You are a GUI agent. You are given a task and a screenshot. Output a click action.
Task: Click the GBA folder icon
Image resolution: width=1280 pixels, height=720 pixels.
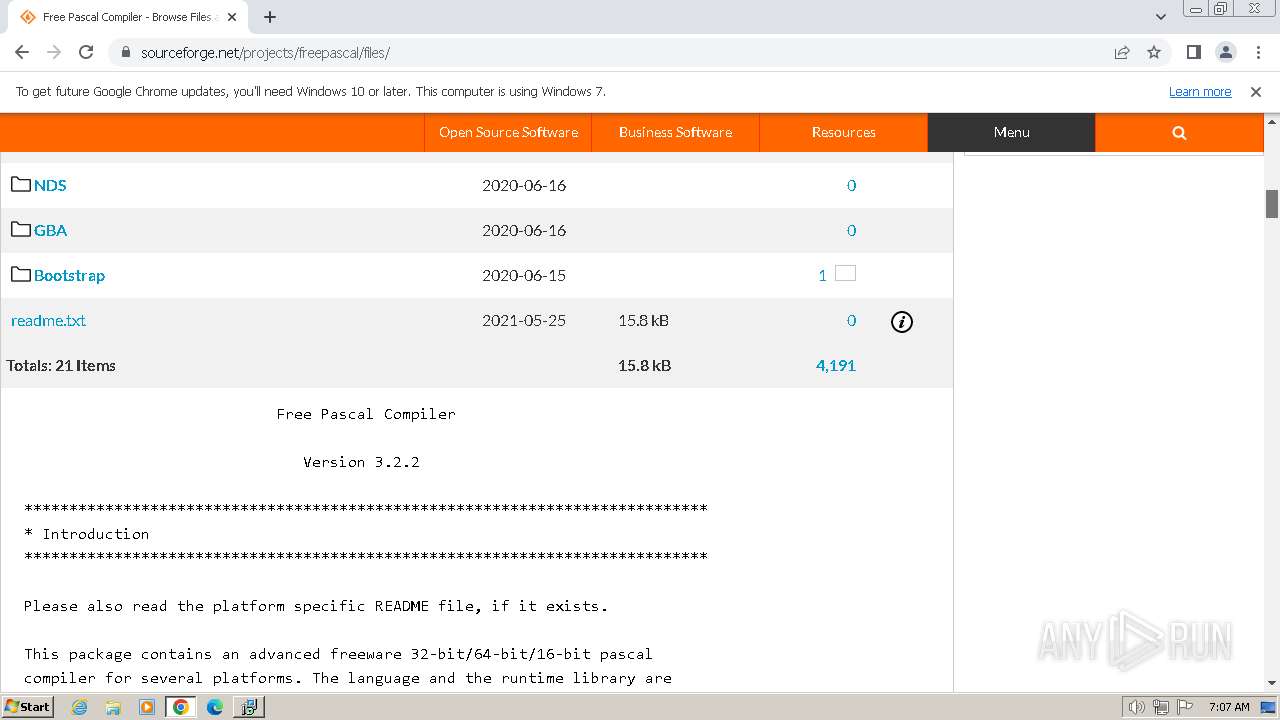[x=21, y=229]
